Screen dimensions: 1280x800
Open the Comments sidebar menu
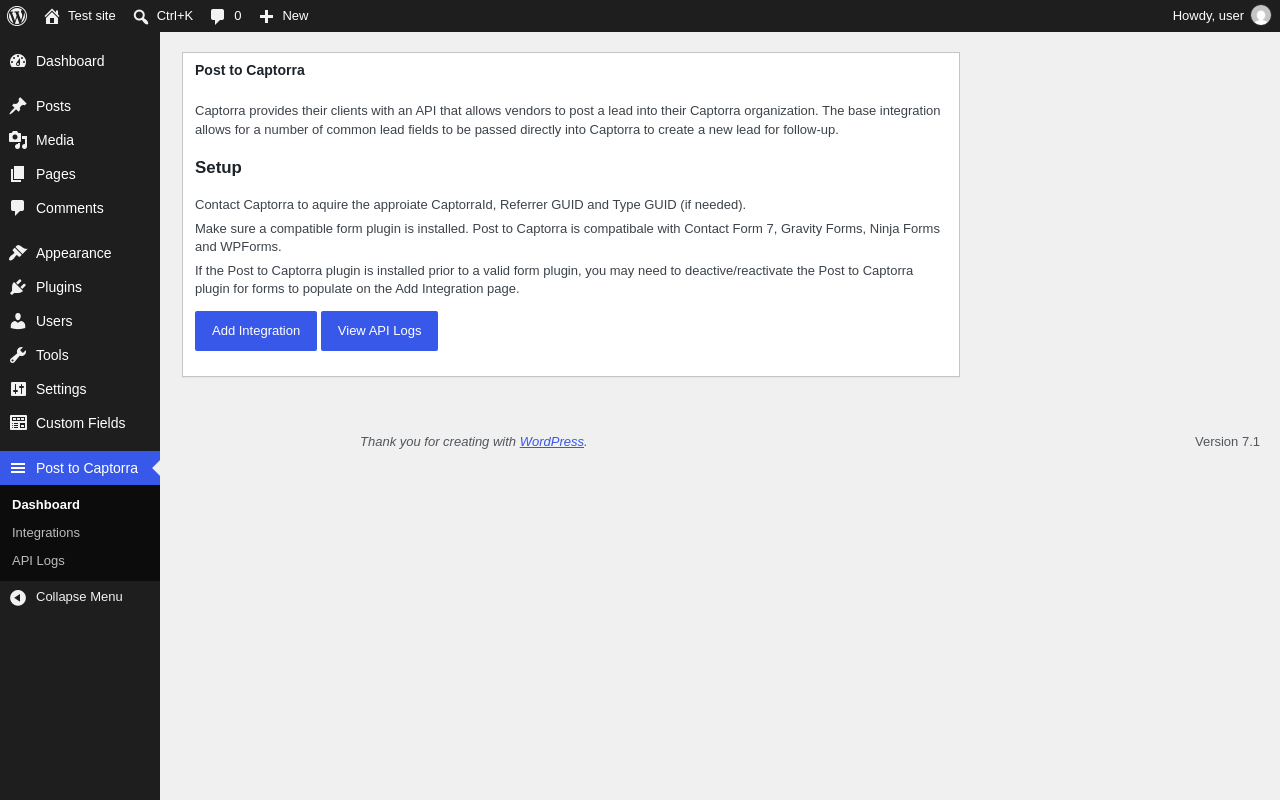(80, 208)
